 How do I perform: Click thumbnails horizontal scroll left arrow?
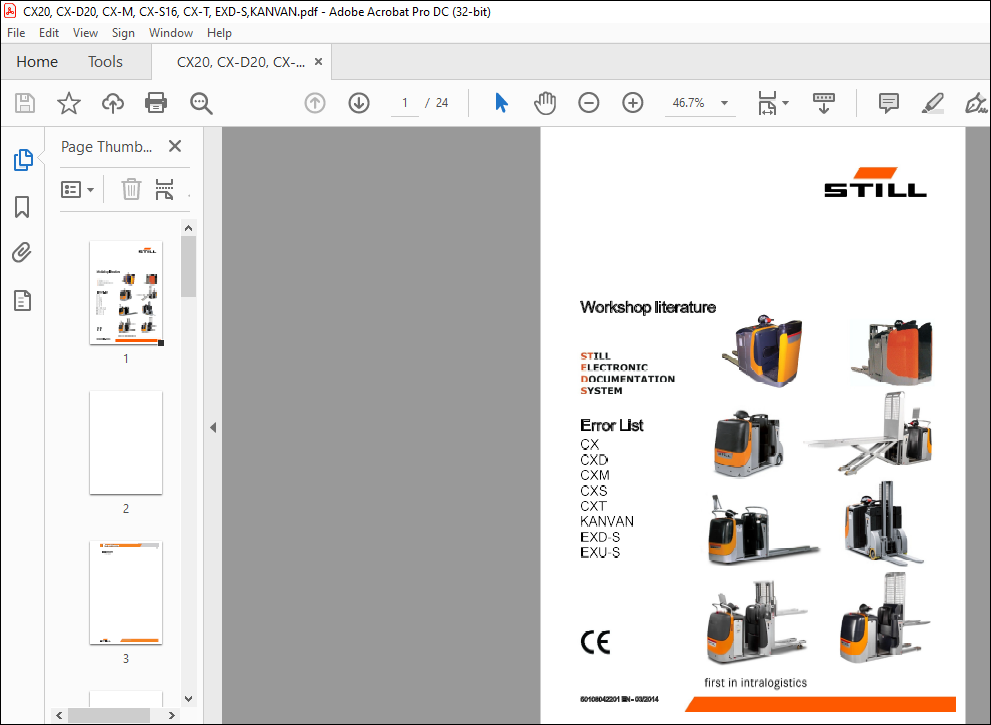tap(59, 716)
